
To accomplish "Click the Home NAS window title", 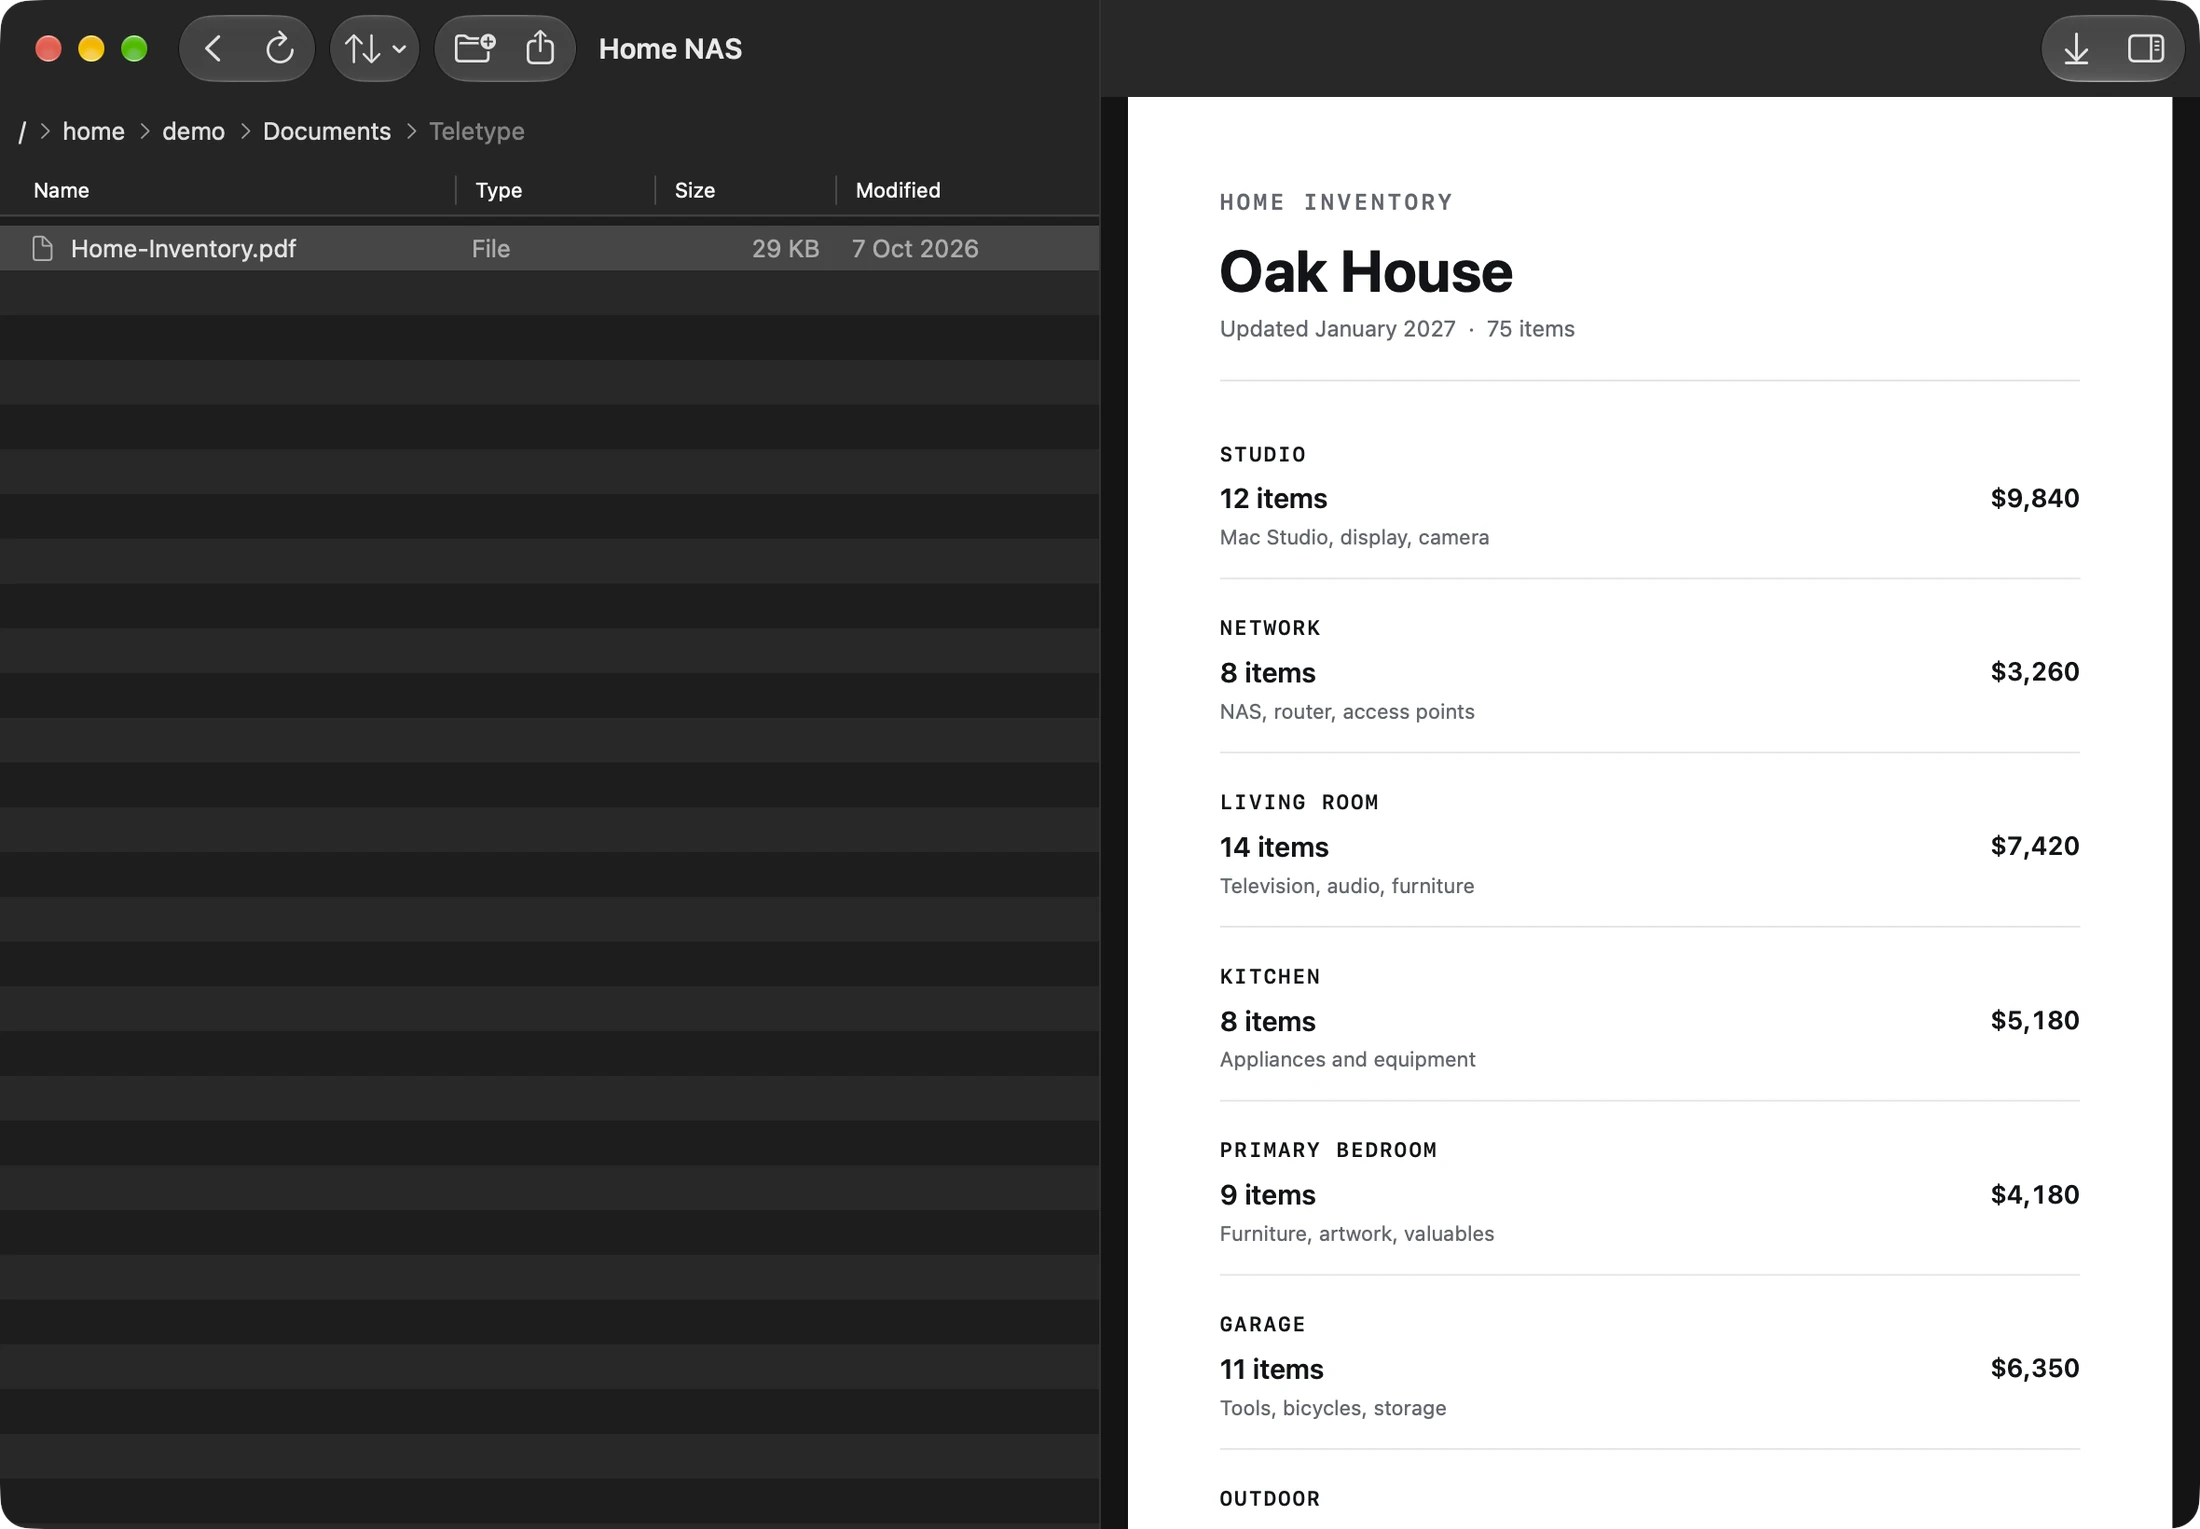I will (670, 48).
